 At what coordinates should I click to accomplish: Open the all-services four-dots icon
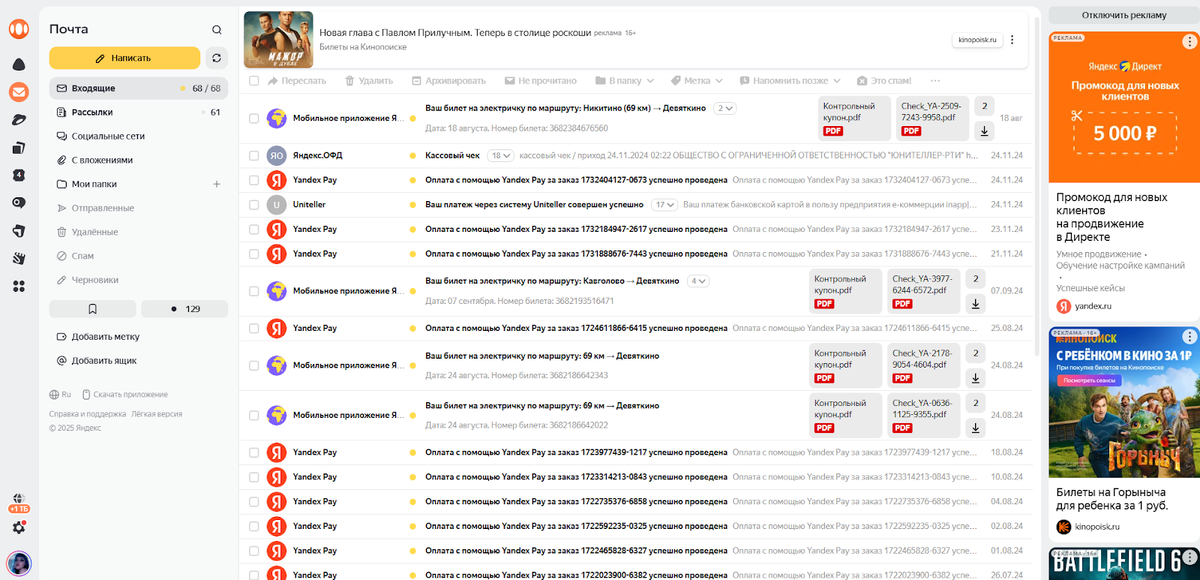click(x=18, y=286)
